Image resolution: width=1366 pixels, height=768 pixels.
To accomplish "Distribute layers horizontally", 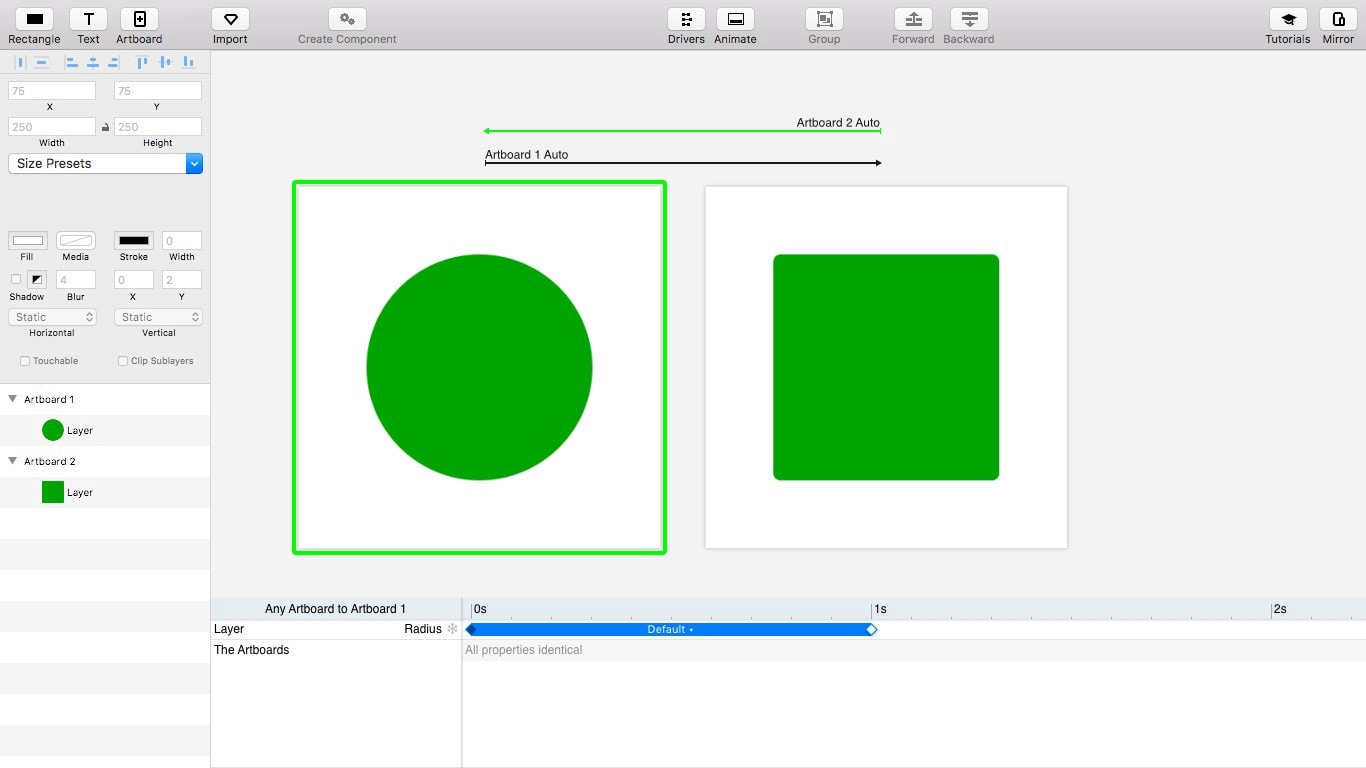I will pyautogui.click(x=20, y=62).
